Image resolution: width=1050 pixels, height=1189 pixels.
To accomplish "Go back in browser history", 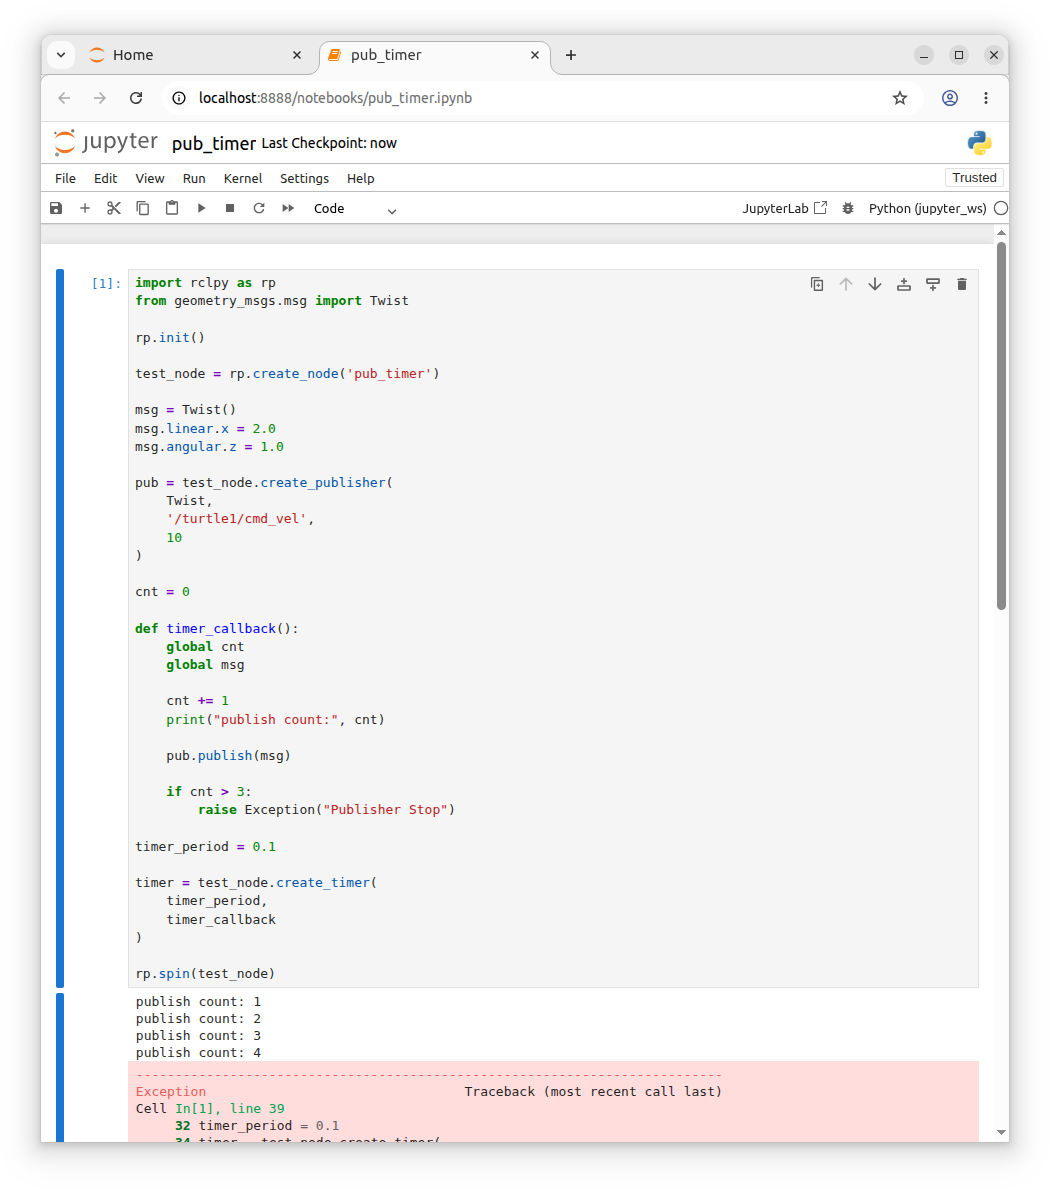I will point(64,98).
